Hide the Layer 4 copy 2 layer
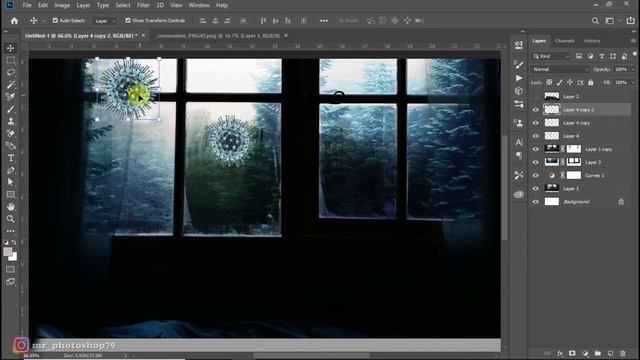The height and width of the screenshot is (360, 640). (536, 110)
